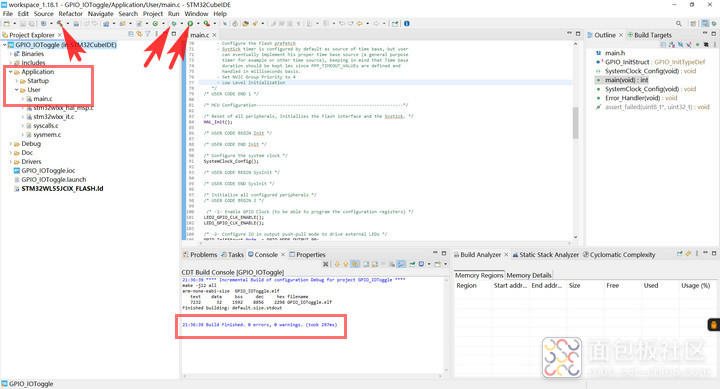720x389 pixels.
Task: Click the search magnifier icon top right
Action: (679, 23)
